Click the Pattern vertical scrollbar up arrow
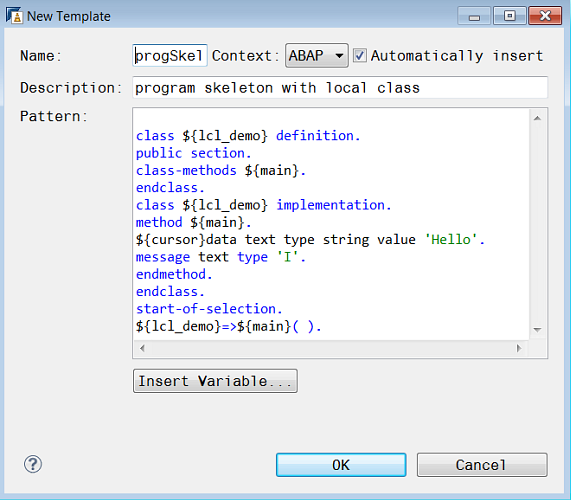Viewport: 571px width, 500px height. click(537, 118)
